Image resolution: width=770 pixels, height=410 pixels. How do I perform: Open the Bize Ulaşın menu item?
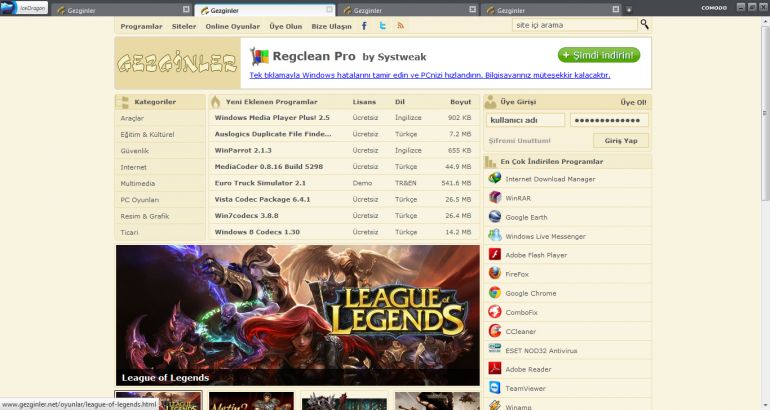(x=331, y=27)
